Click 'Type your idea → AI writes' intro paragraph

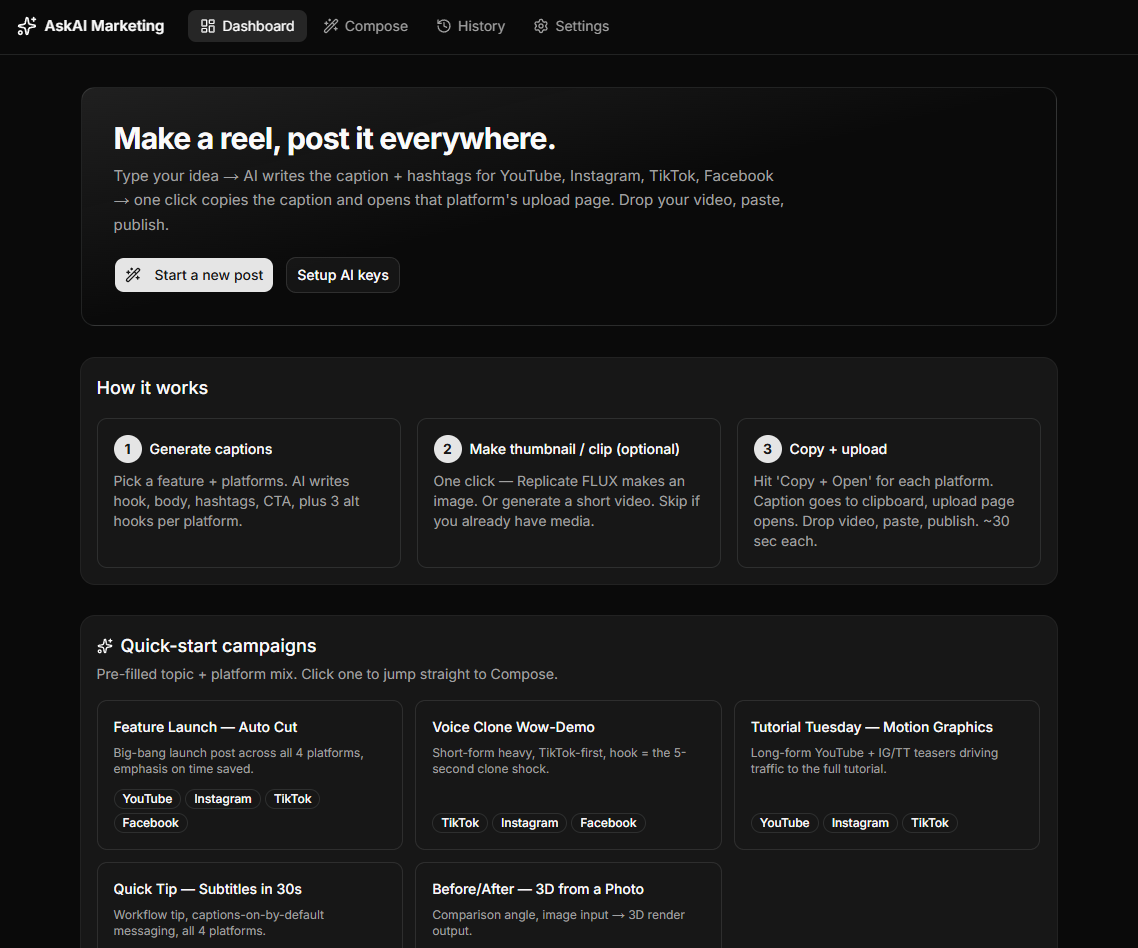(449, 200)
